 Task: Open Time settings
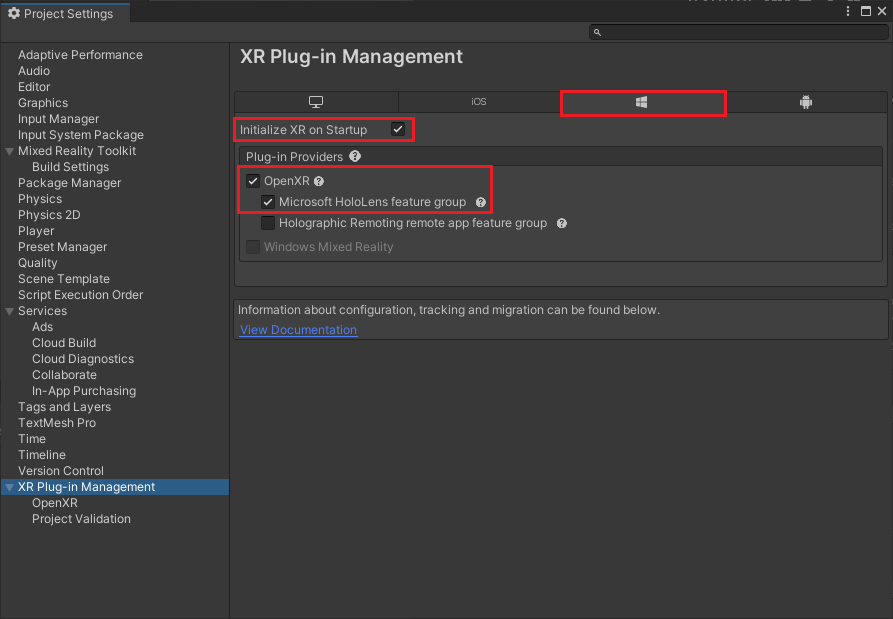click(32, 438)
